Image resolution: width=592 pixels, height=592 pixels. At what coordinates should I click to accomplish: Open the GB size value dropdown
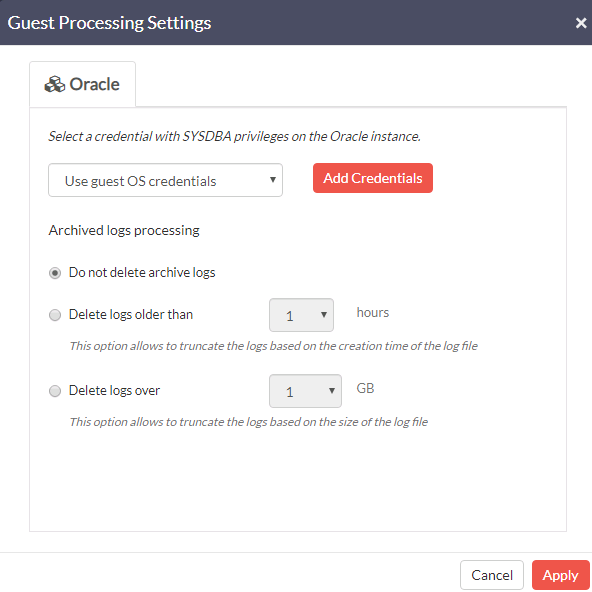point(305,391)
